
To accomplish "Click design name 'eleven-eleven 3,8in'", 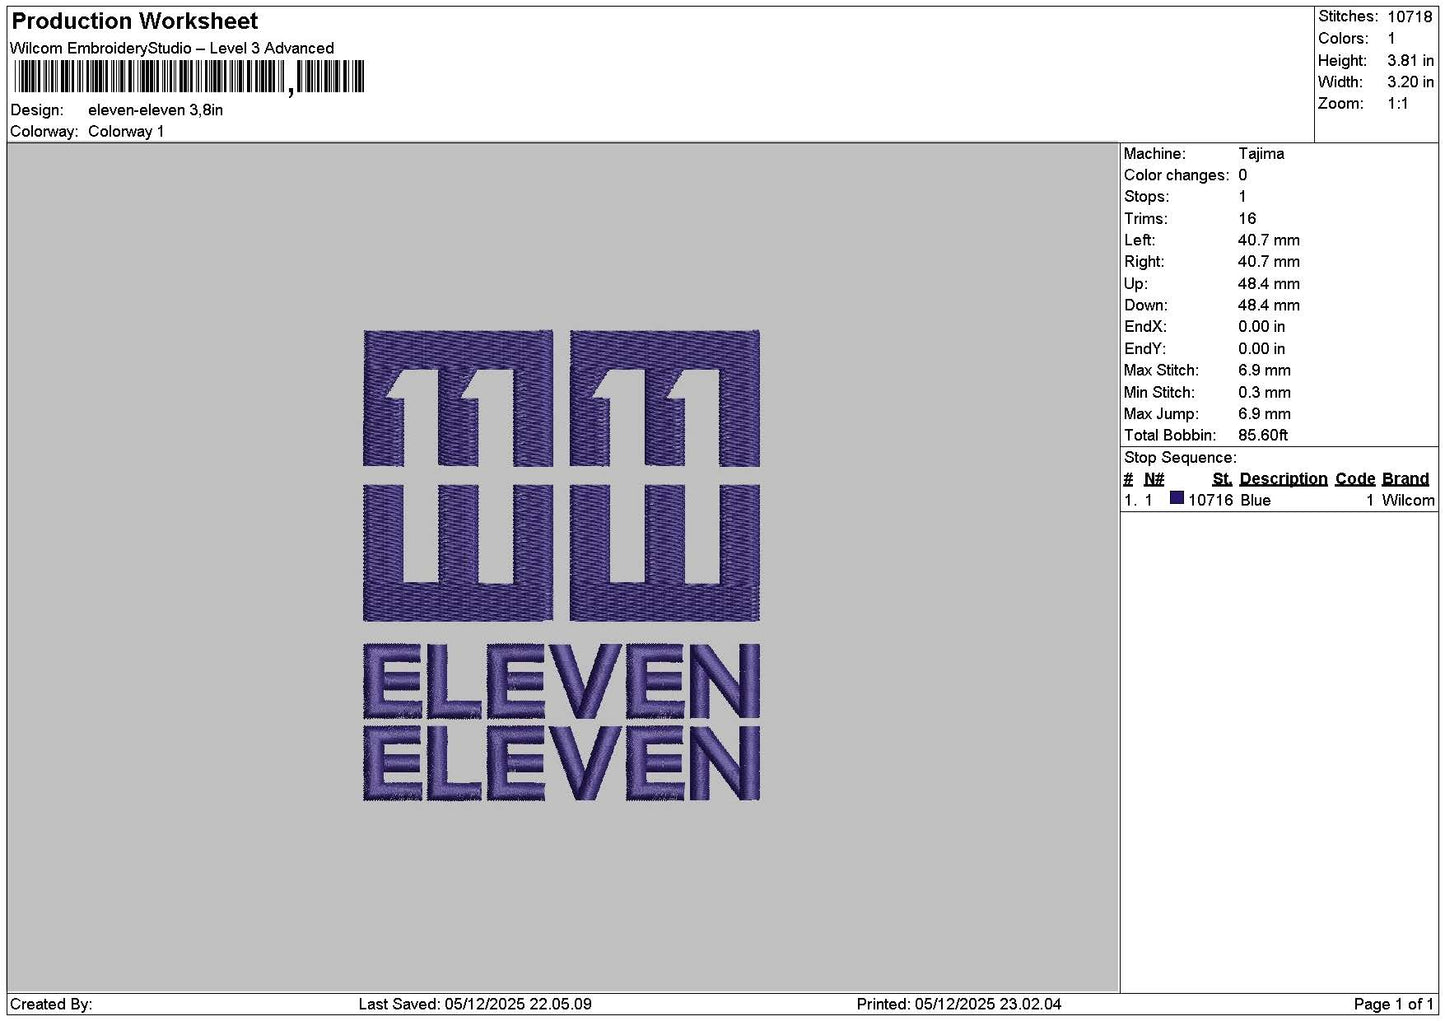I will [156, 110].
